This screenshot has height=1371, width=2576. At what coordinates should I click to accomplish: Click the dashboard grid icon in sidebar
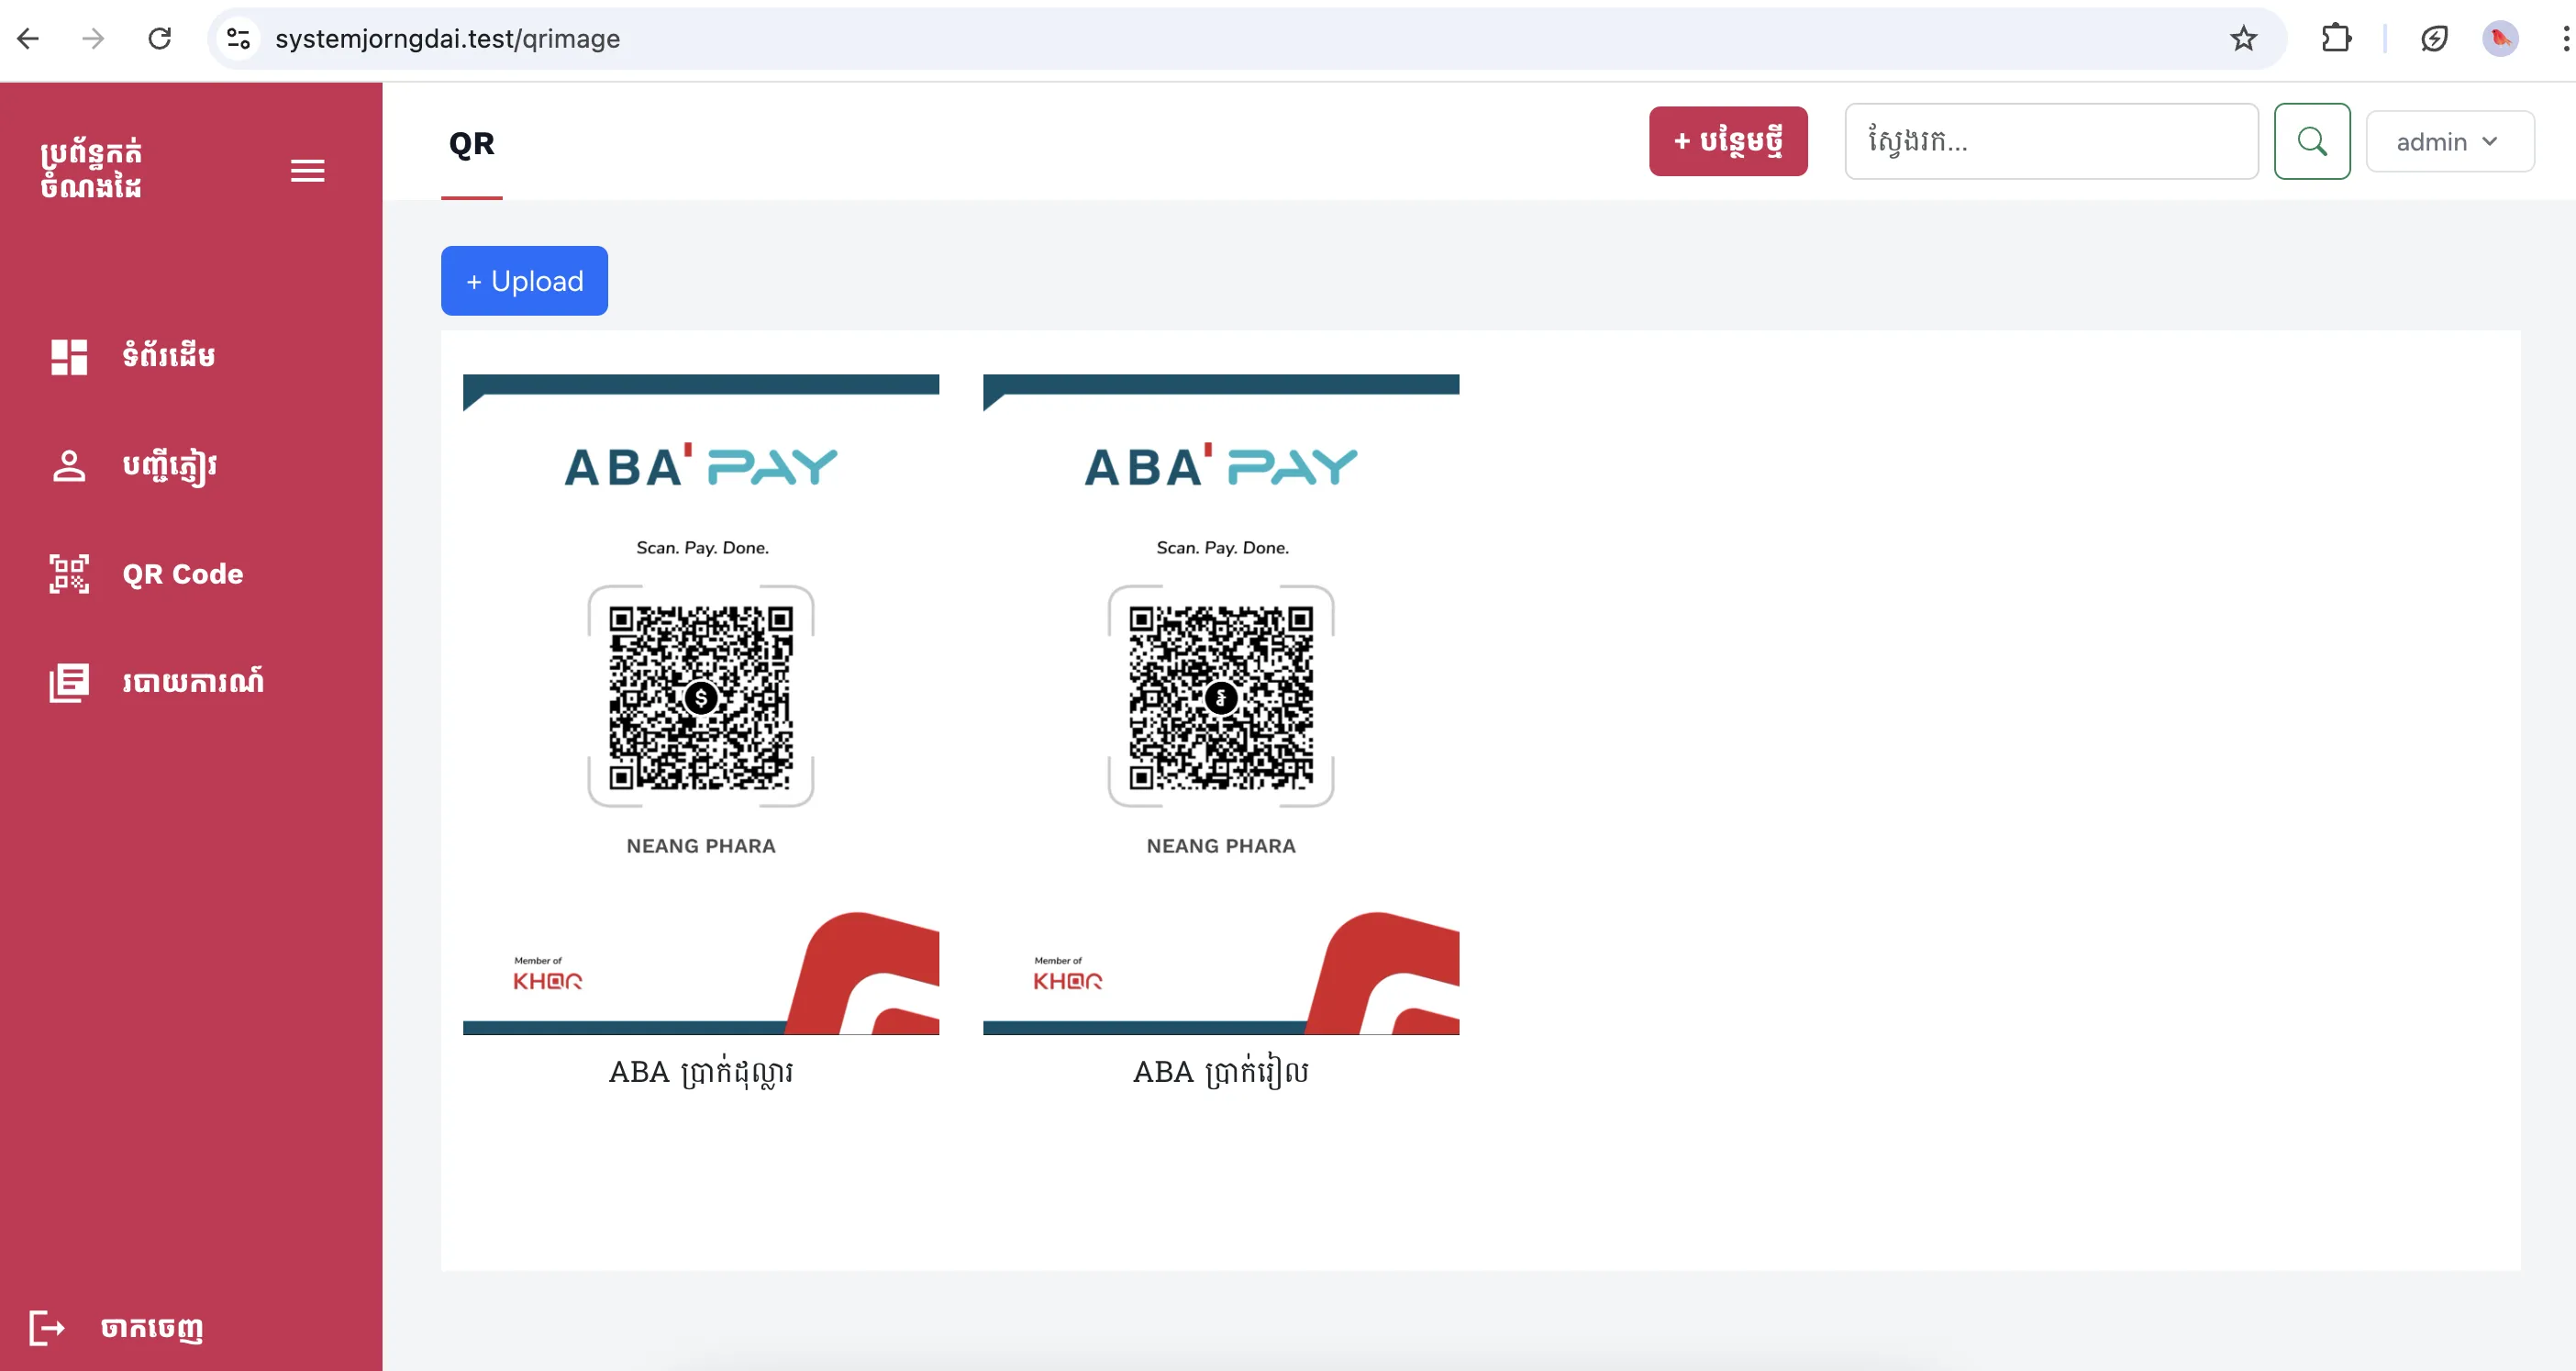pyautogui.click(x=69, y=357)
